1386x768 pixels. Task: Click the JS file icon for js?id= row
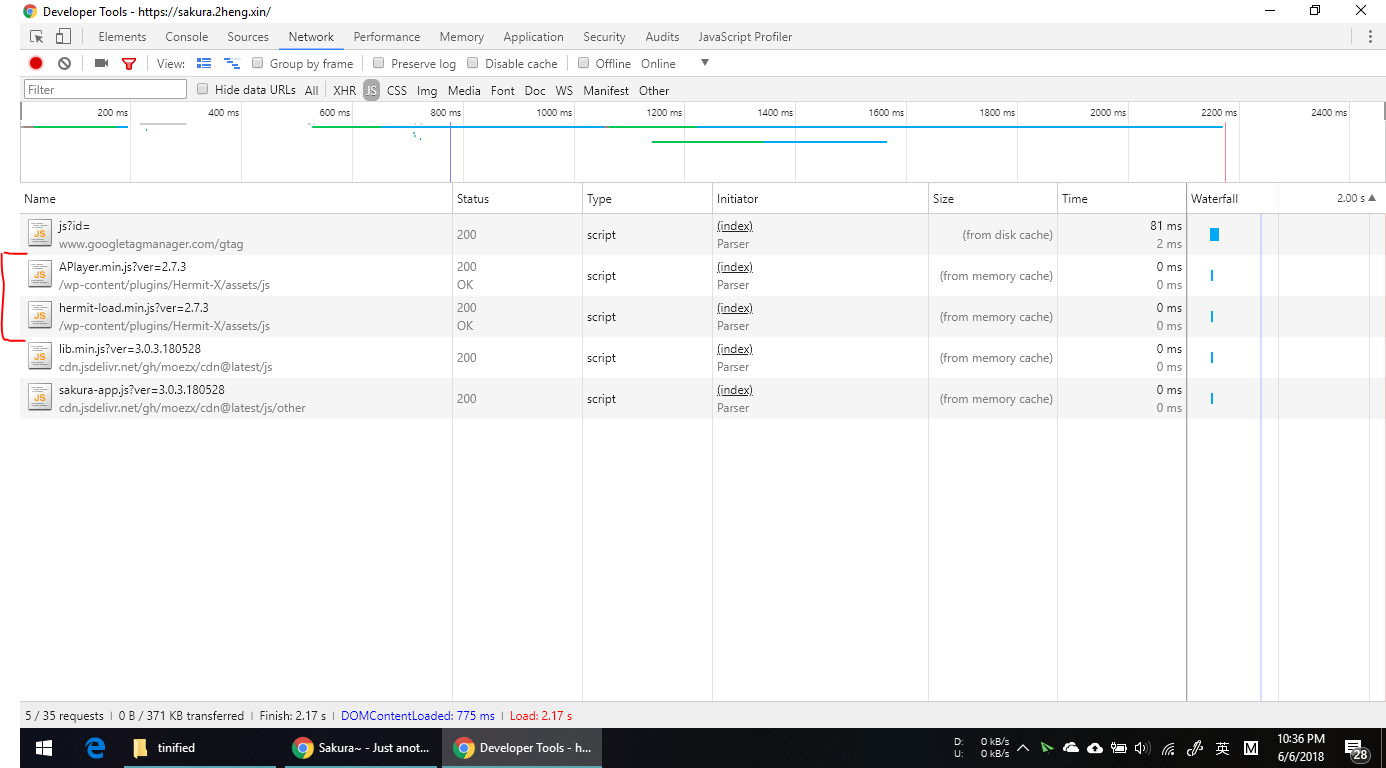tap(39, 234)
